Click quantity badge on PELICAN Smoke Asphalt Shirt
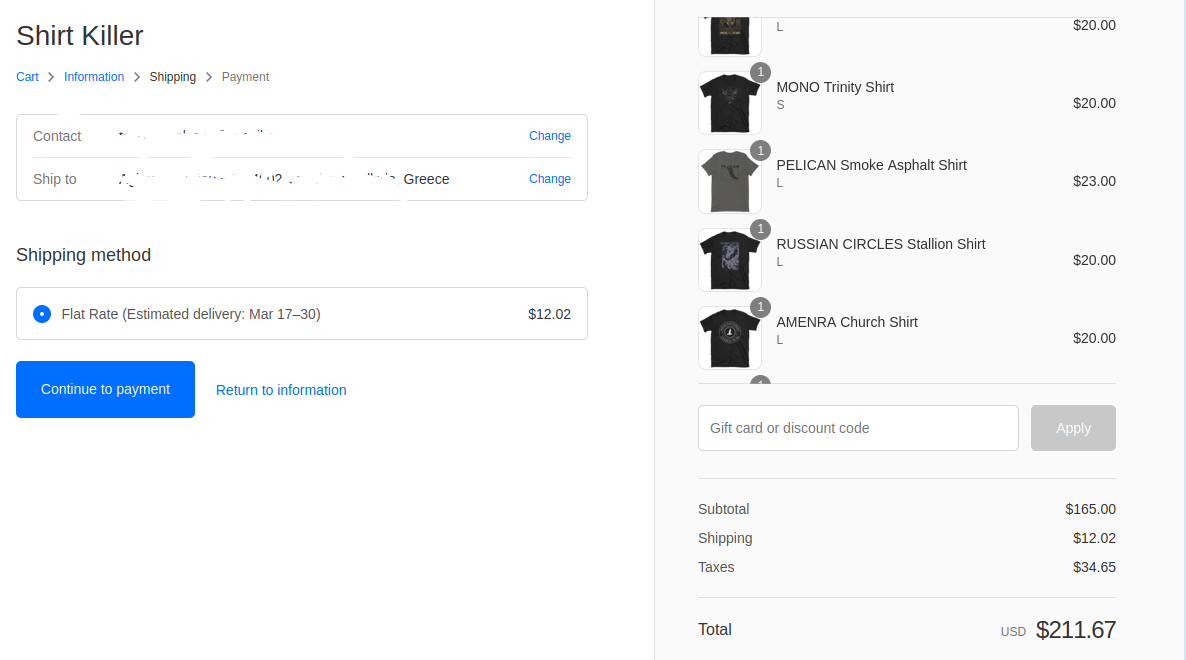Viewport: 1186px width, 660px height. click(x=760, y=150)
